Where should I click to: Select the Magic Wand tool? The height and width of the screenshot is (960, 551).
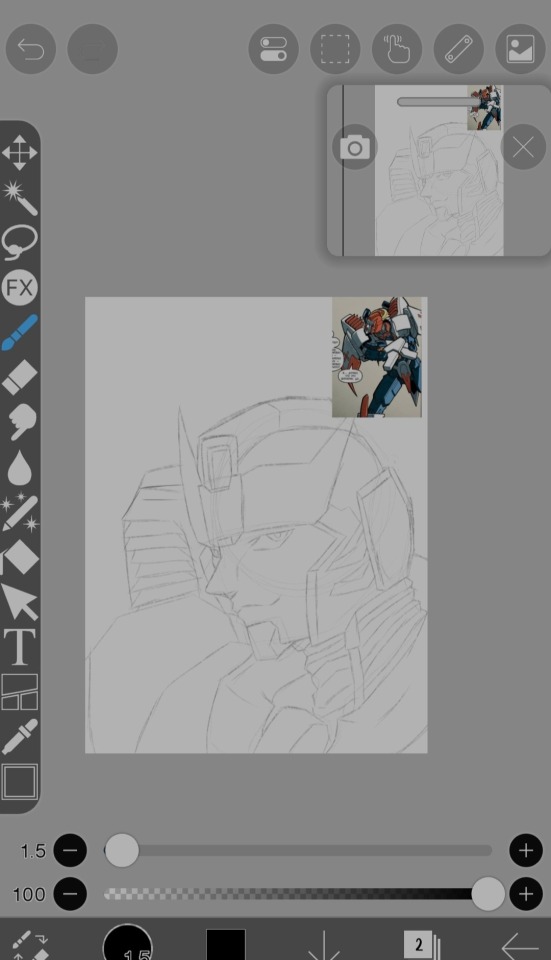20,197
